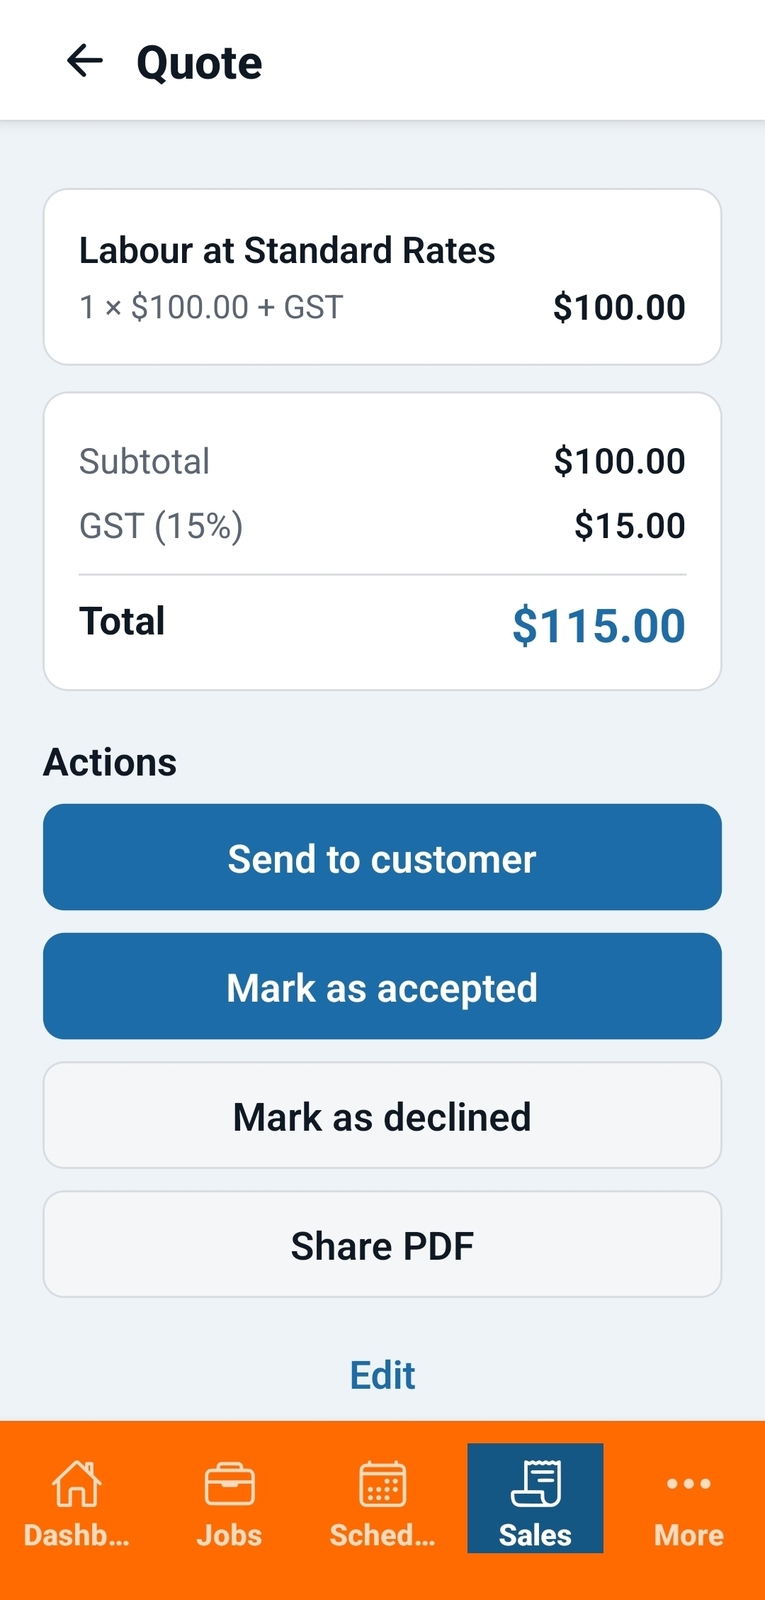Select the Sales receipt icon

click(x=535, y=1483)
